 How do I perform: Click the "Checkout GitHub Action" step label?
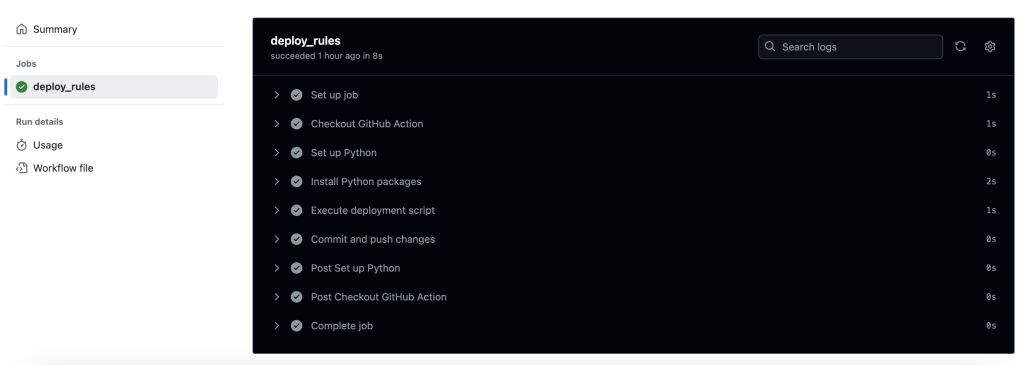[367, 124]
